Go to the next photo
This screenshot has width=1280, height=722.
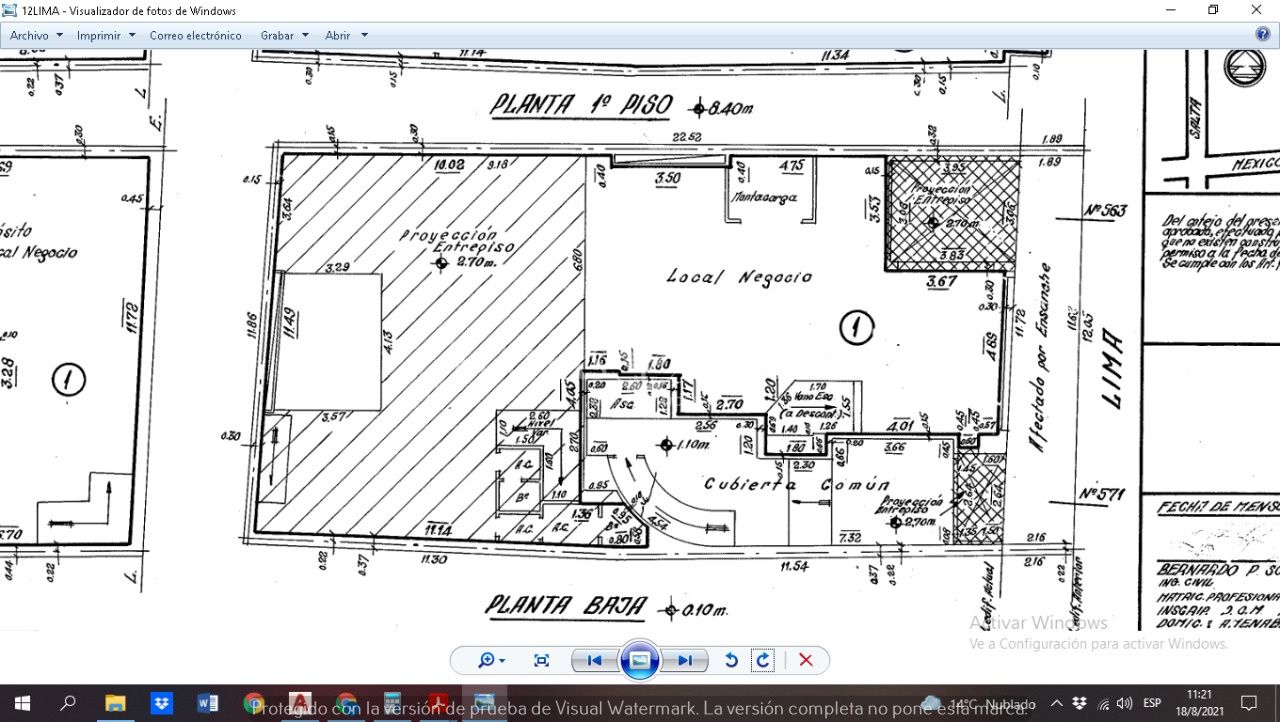tap(686, 660)
